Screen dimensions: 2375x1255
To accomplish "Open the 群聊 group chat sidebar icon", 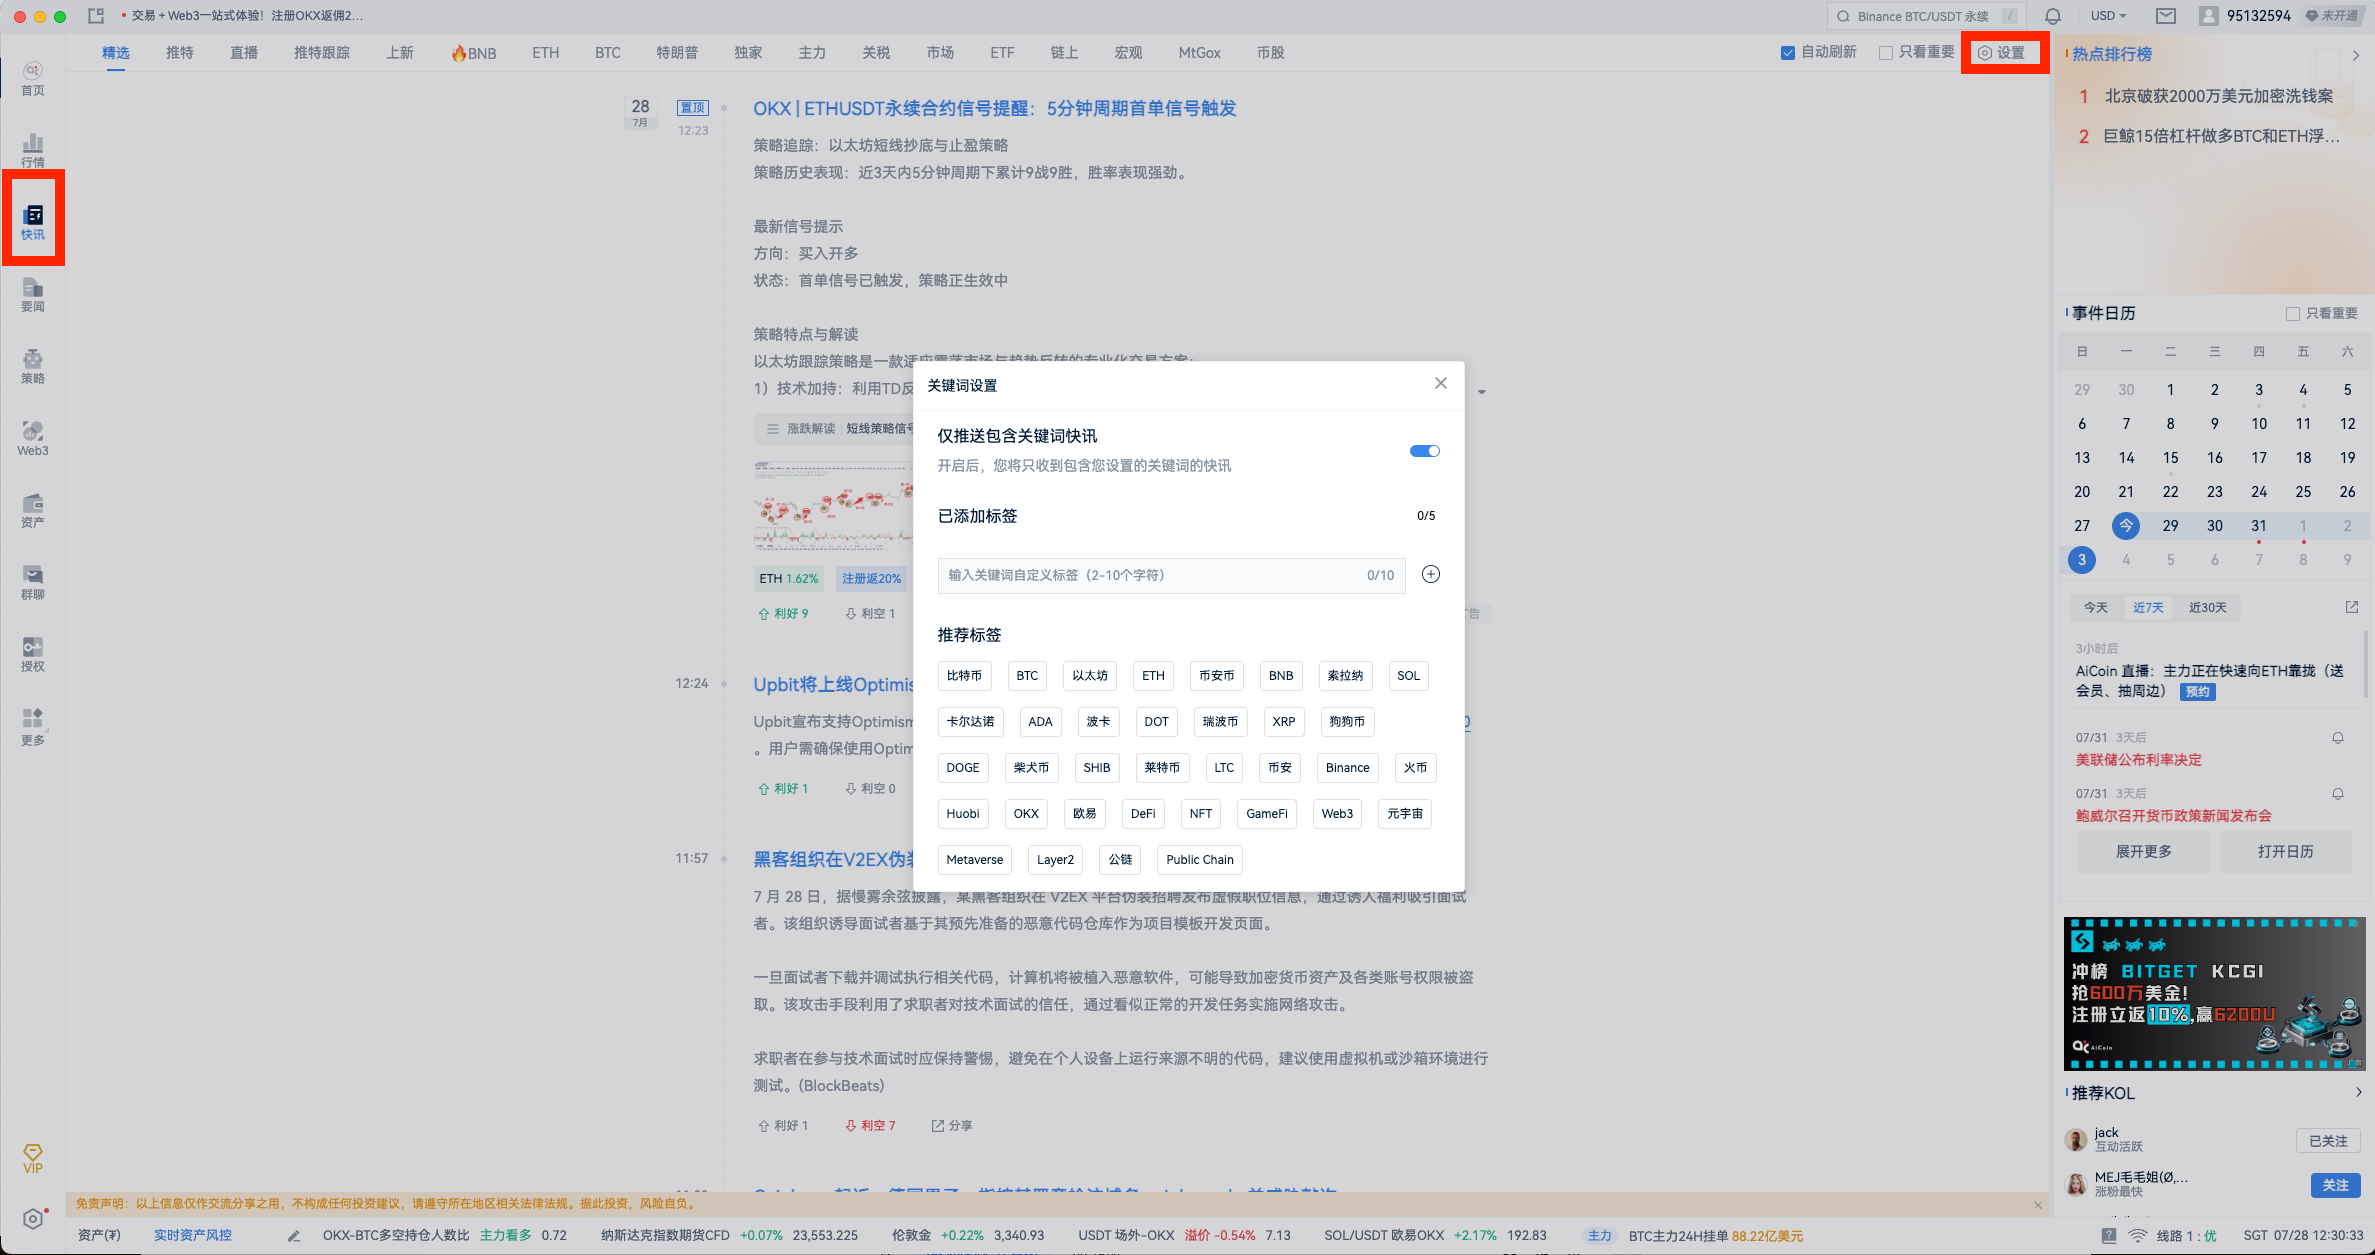I will (33, 582).
